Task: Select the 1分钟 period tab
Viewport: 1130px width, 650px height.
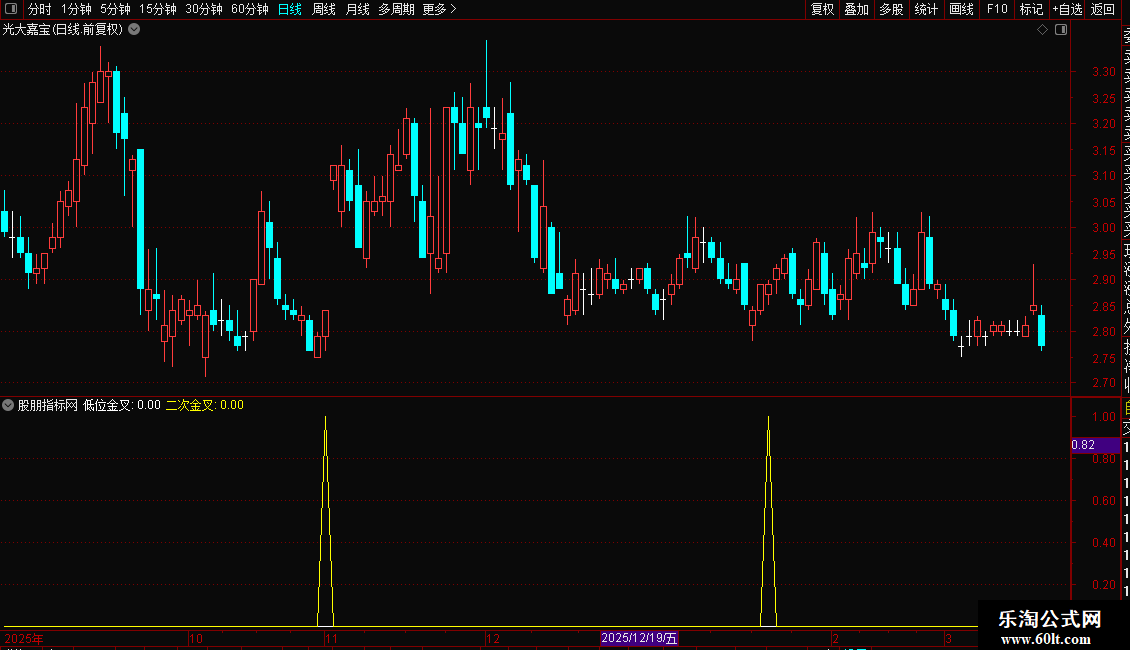Action: tap(76, 9)
